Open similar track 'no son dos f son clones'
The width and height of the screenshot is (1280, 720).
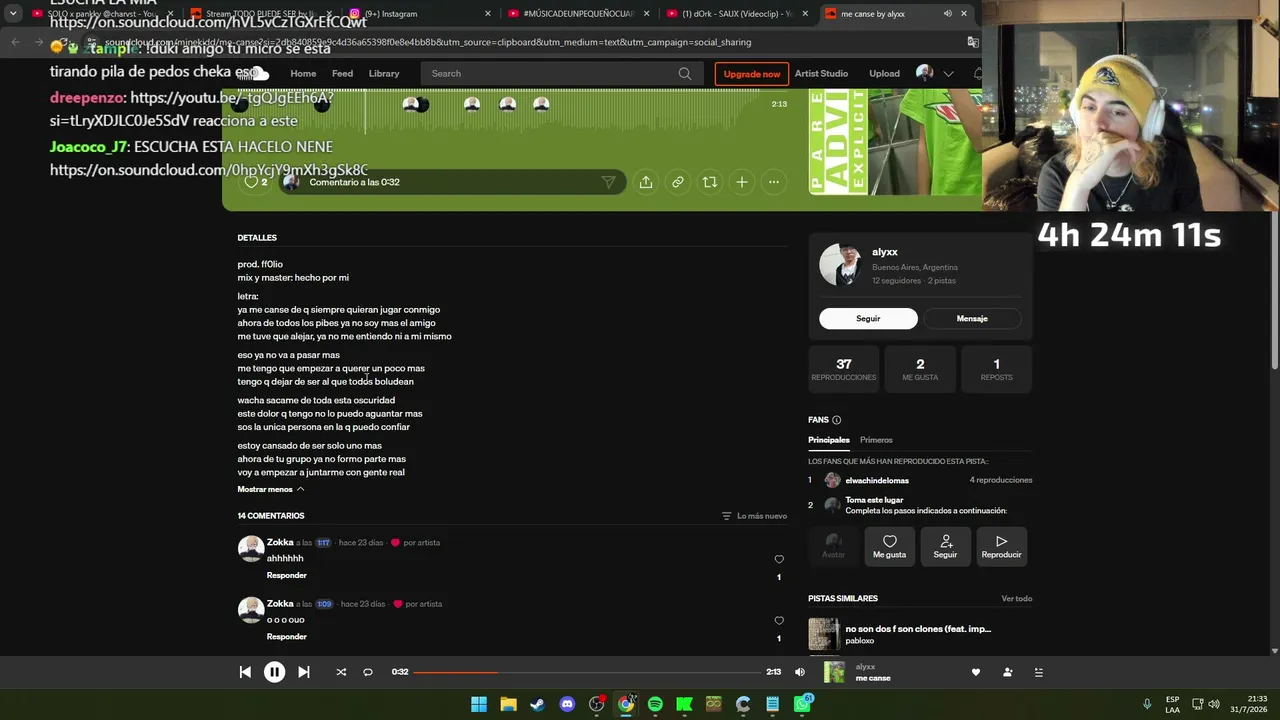tap(918, 629)
